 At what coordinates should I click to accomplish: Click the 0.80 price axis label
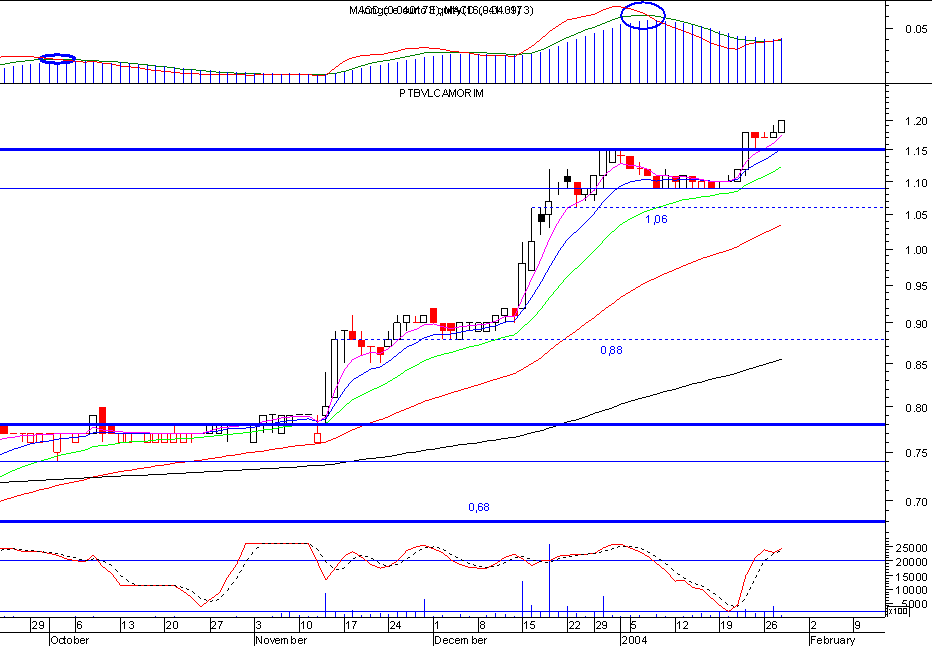pyautogui.click(x=916, y=408)
